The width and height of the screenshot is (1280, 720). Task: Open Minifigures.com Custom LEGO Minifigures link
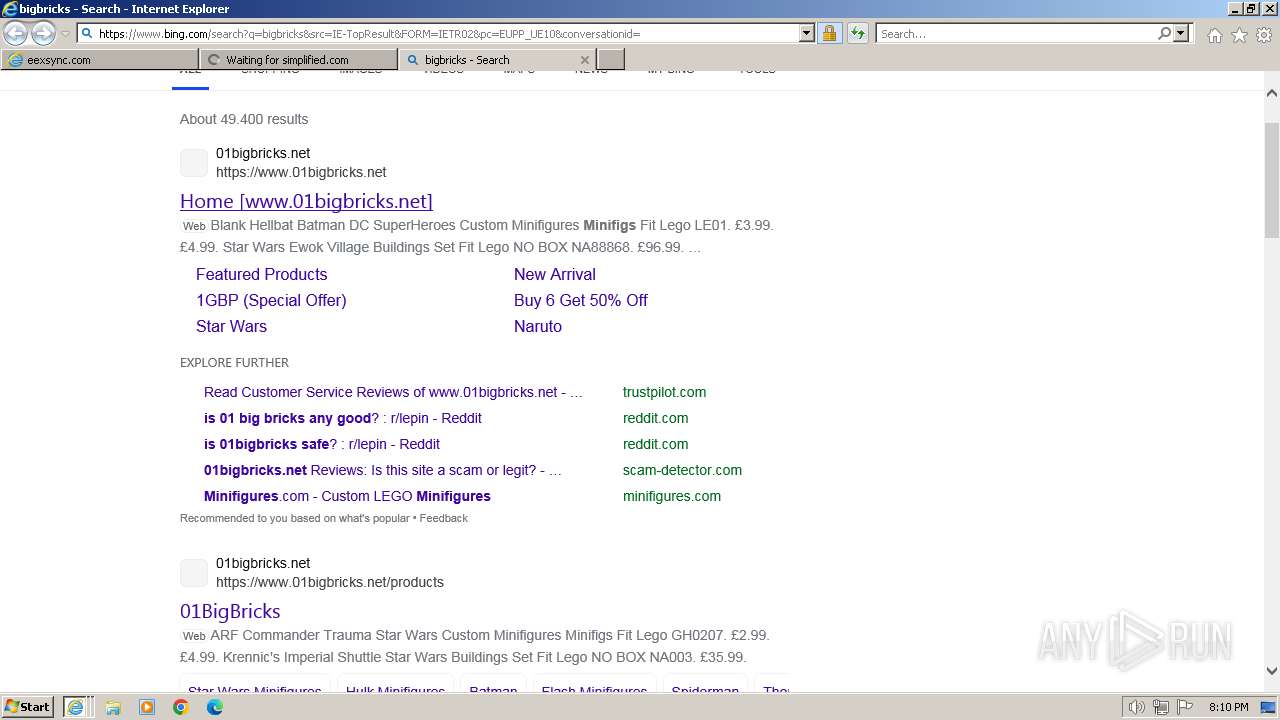347,496
